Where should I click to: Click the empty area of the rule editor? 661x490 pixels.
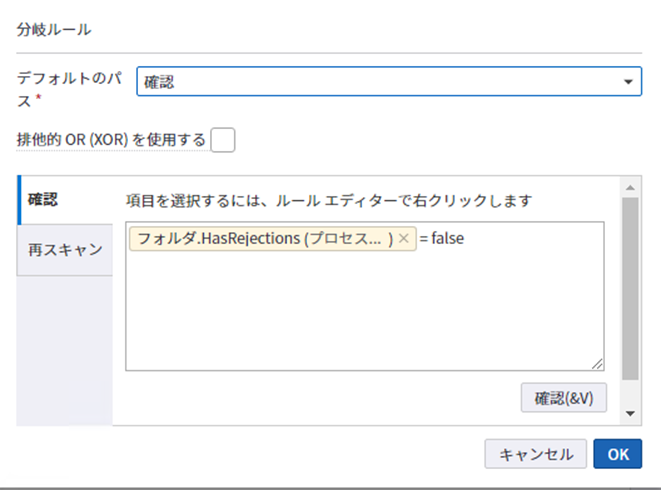(364, 310)
